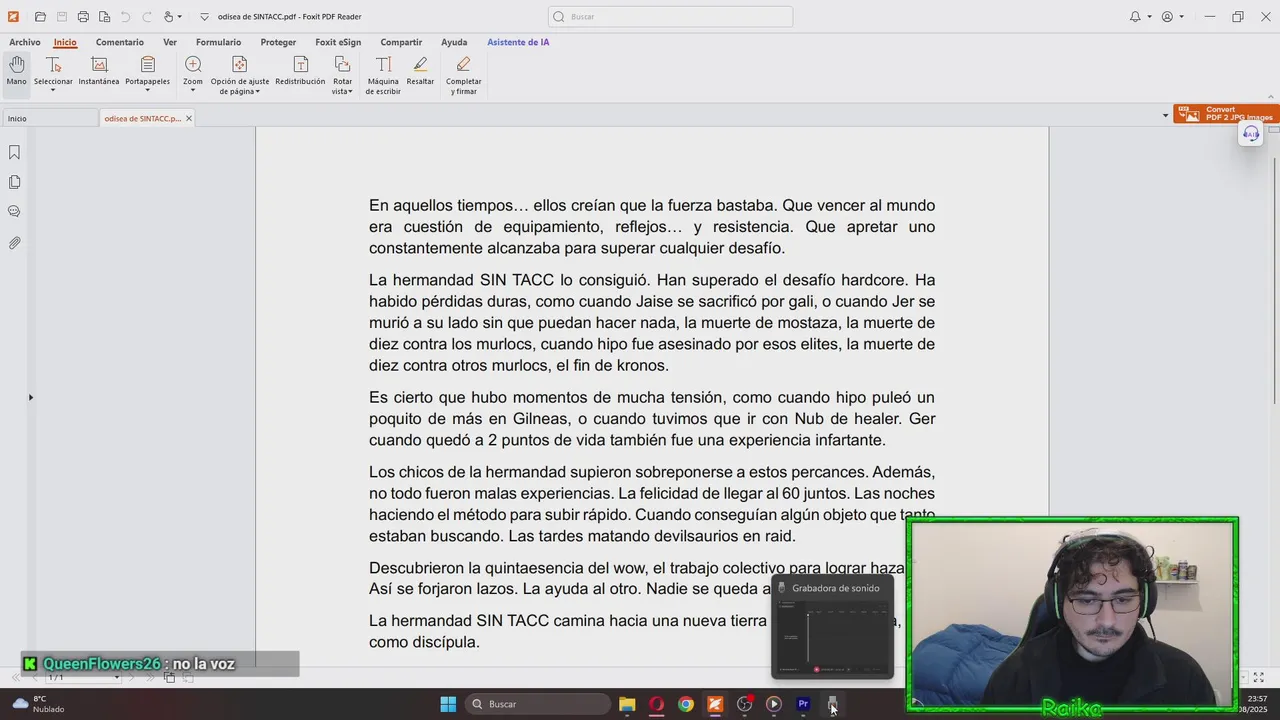The image size is (1280, 720).
Task: Open the document tab list dropdown arrow
Action: [1165, 116]
